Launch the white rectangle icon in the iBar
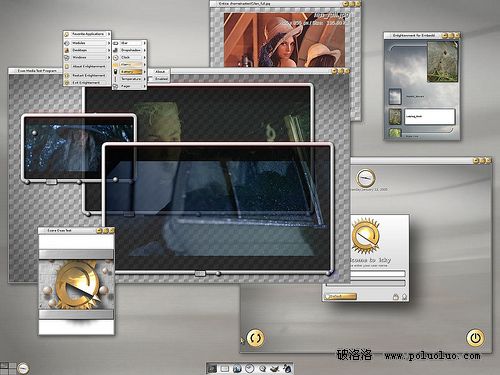Image resolution: width=500 pixels, height=375 pixels. (225, 369)
